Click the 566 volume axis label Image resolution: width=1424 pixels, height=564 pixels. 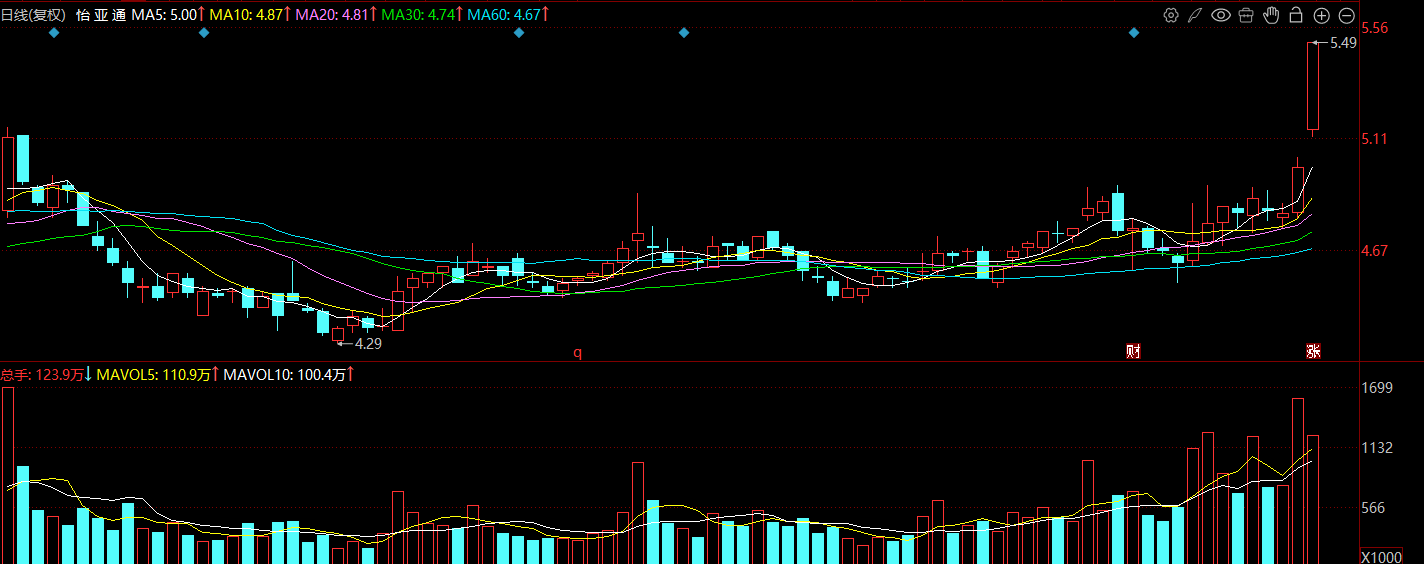[x=1375, y=508]
